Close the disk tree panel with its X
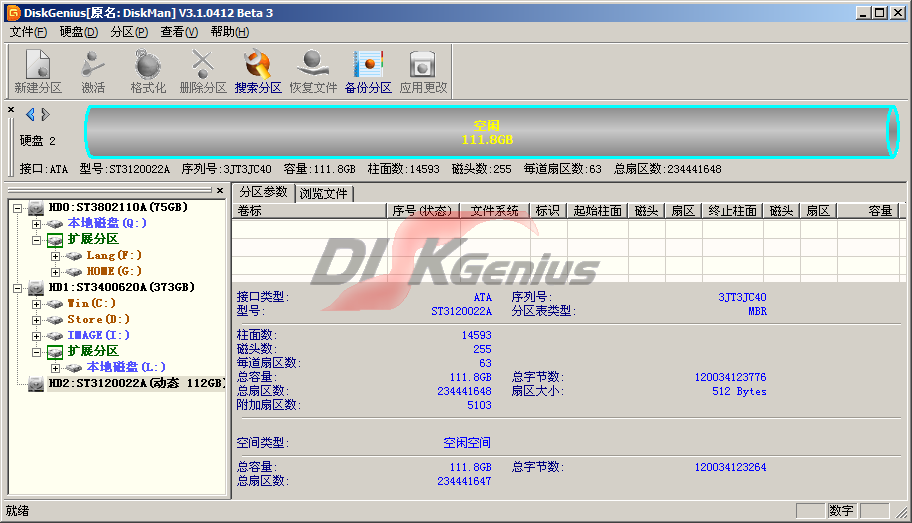Viewport: 912px width, 523px height. [220, 190]
